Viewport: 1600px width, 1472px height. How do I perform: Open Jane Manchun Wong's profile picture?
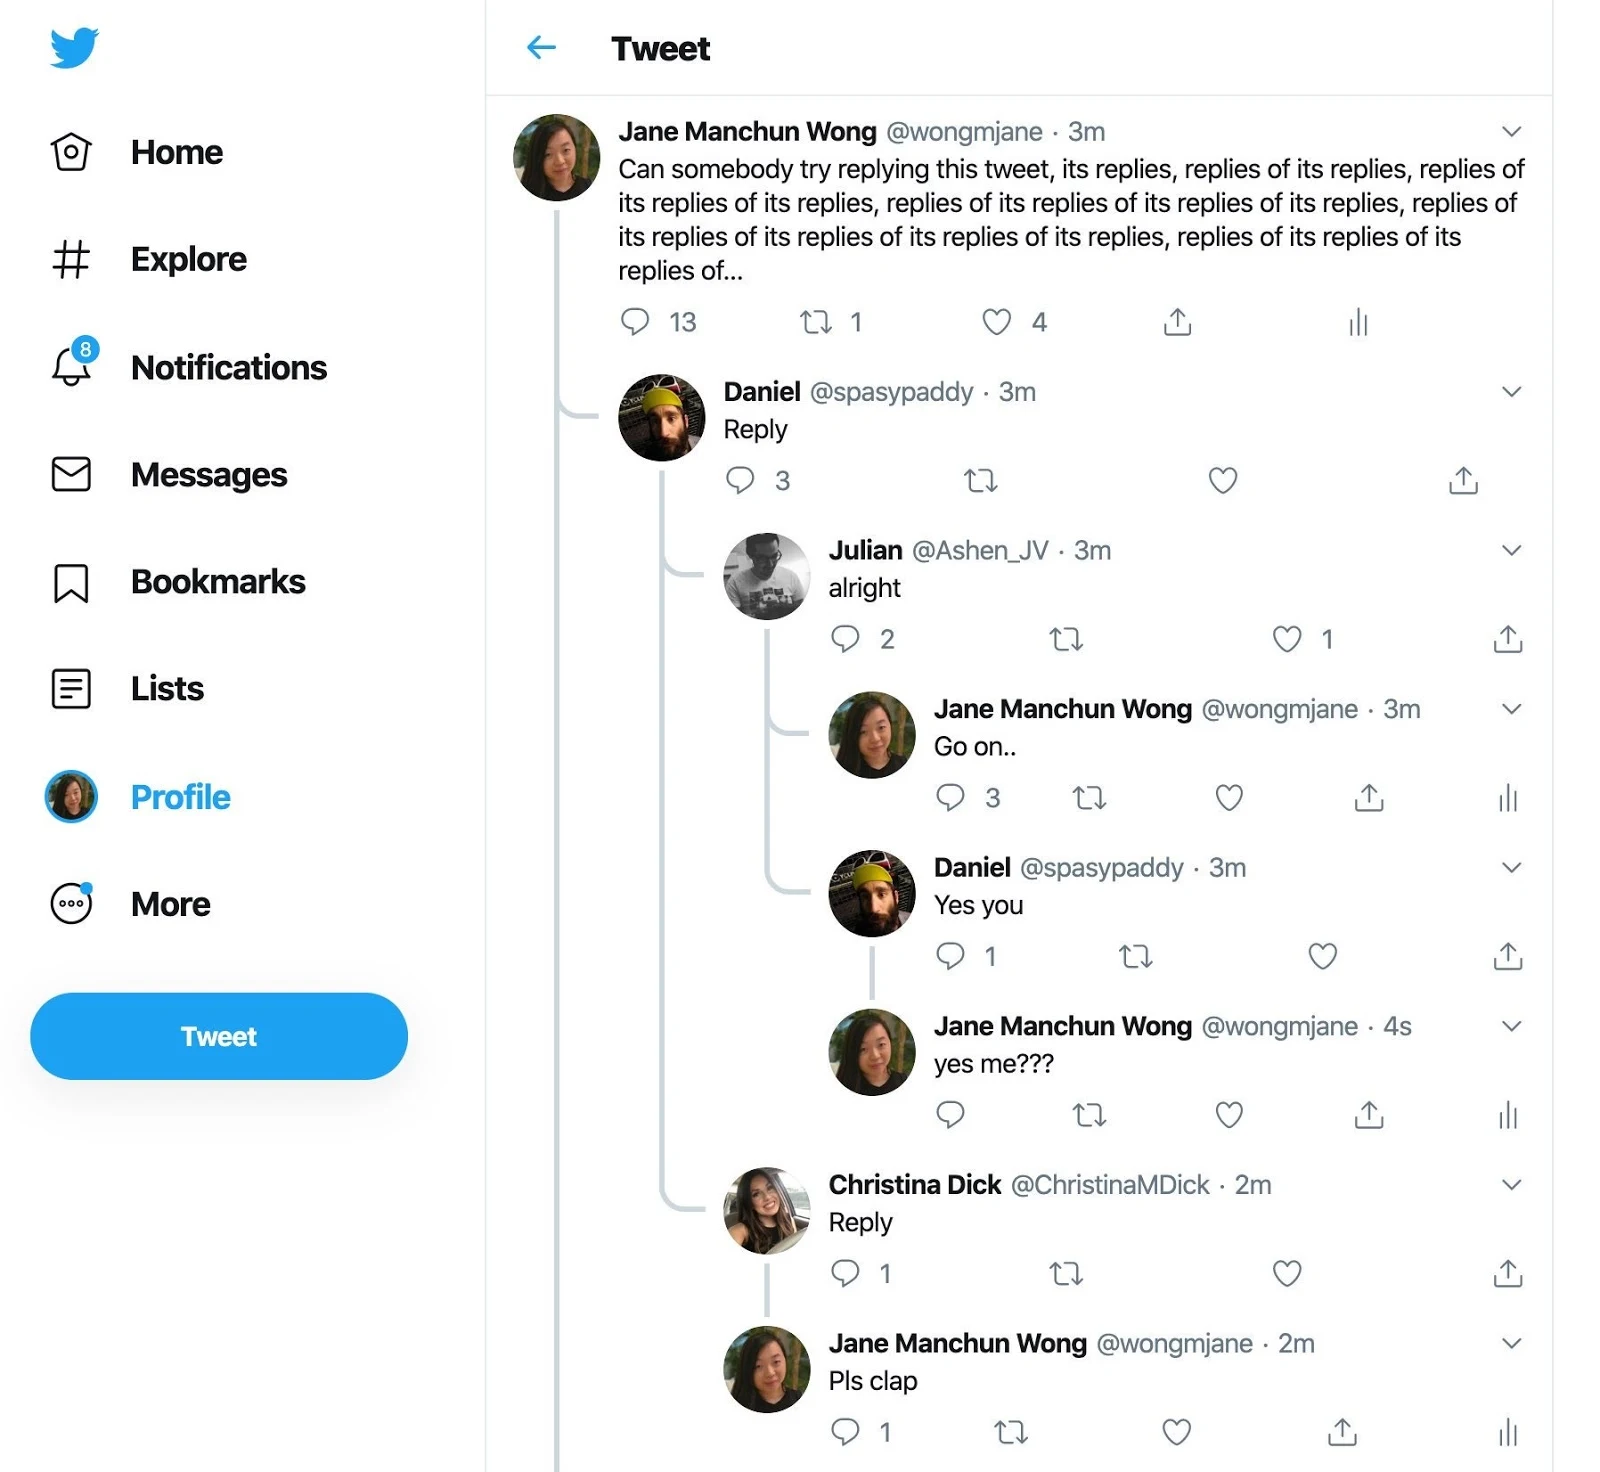[x=555, y=158]
